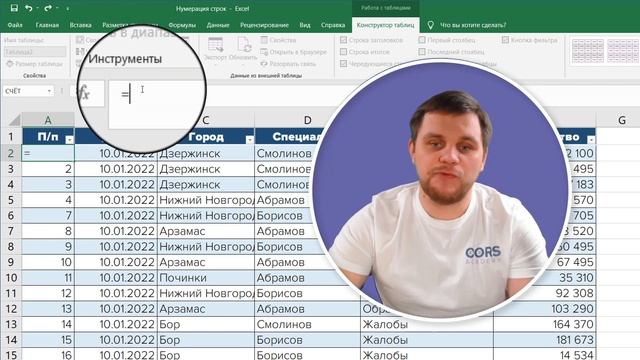Click the Save icon in quick access toolbar
Viewport: 640px width, 360px height.
click(14, 8)
